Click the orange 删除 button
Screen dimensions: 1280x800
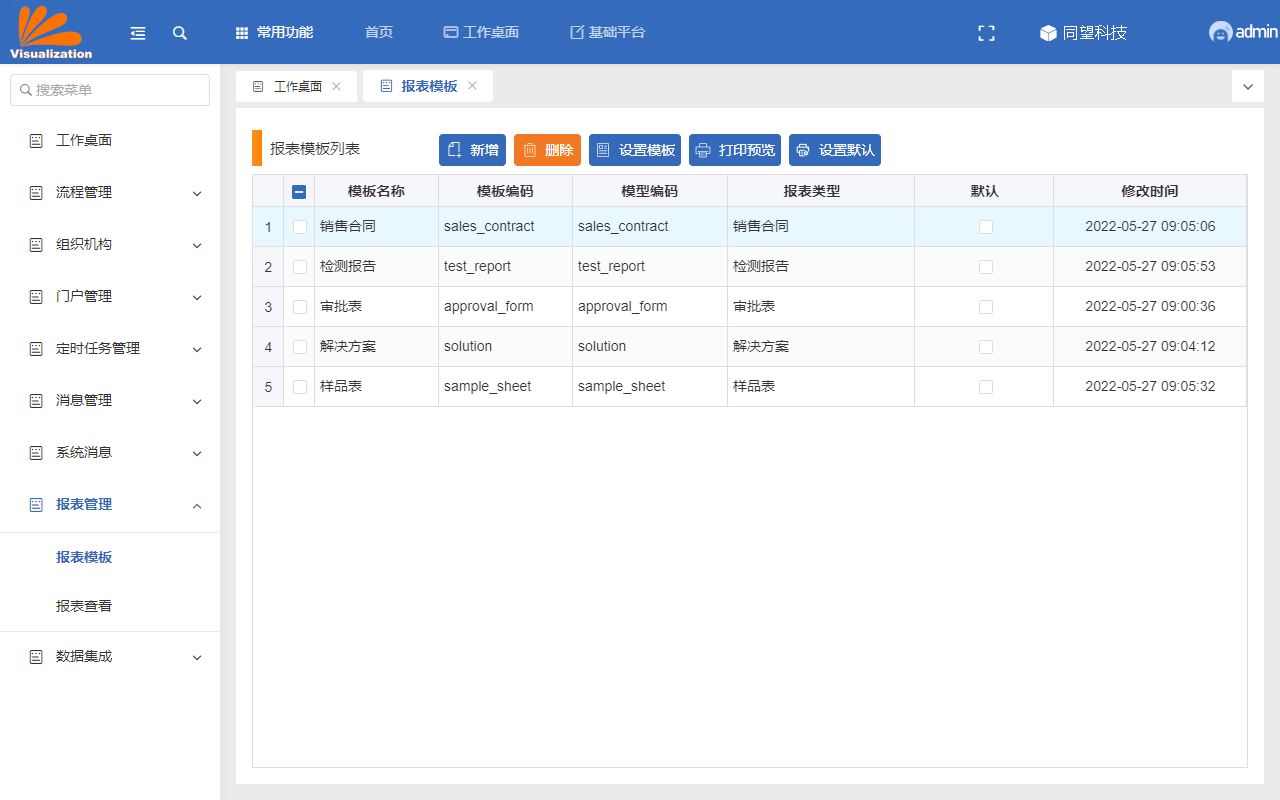click(547, 150)
